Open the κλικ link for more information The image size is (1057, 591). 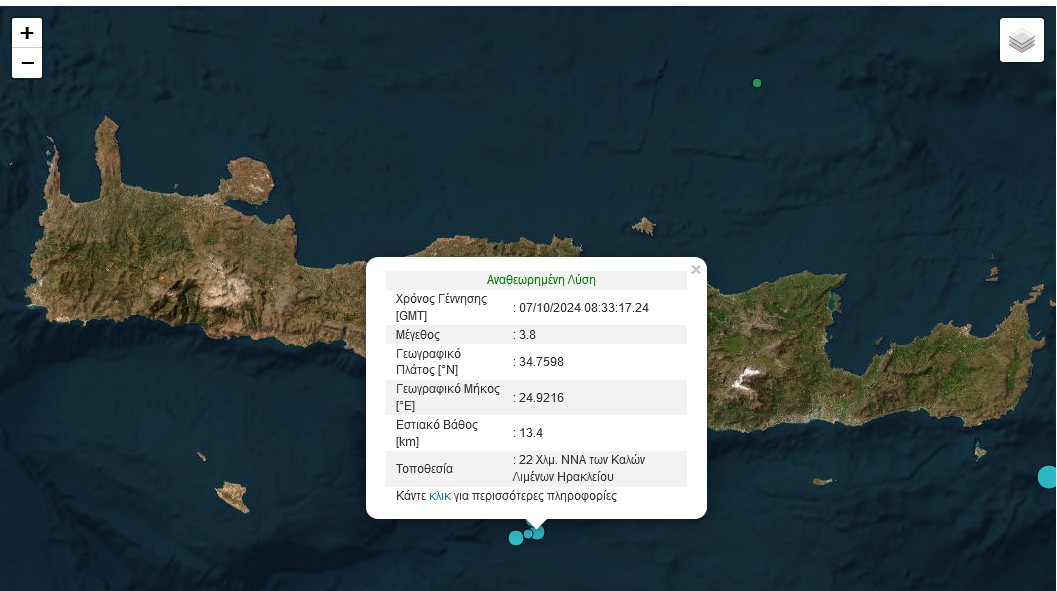coord(439,496)
